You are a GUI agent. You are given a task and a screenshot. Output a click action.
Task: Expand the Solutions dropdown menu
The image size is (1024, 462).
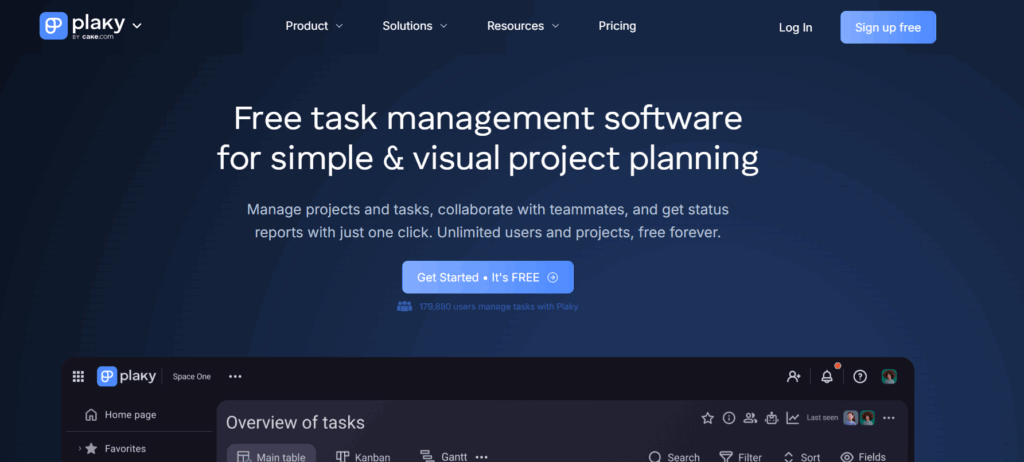(415, 26)
